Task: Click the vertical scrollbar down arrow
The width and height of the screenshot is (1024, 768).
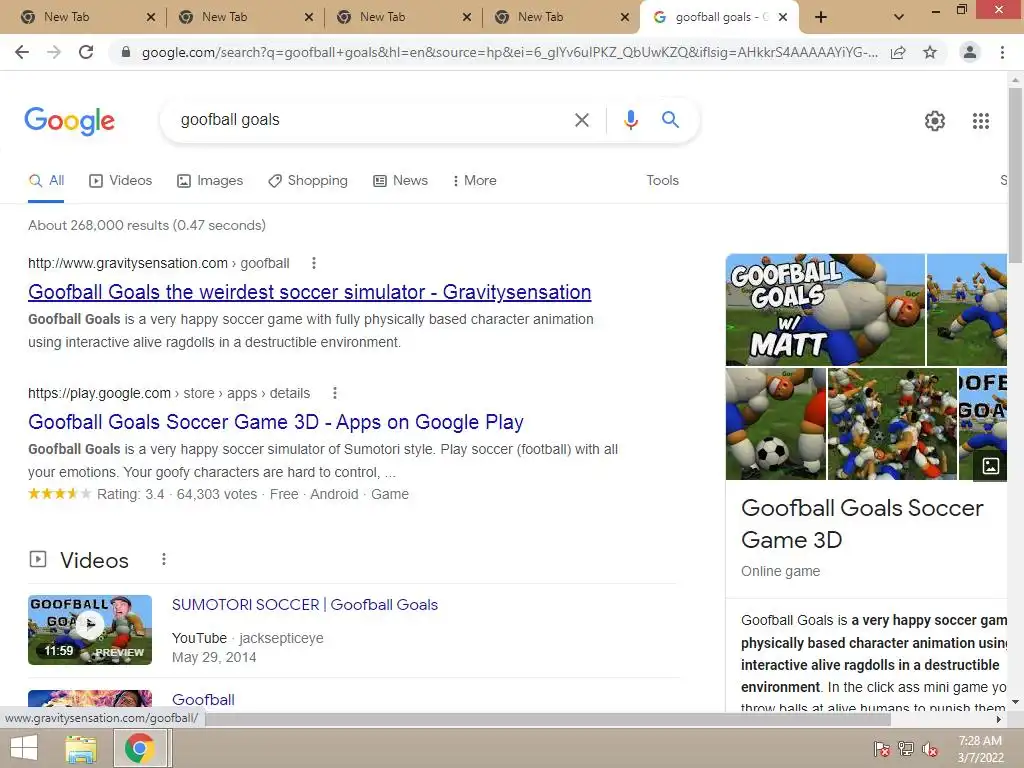Action: pyautogui.click(x=1016, y=702)
